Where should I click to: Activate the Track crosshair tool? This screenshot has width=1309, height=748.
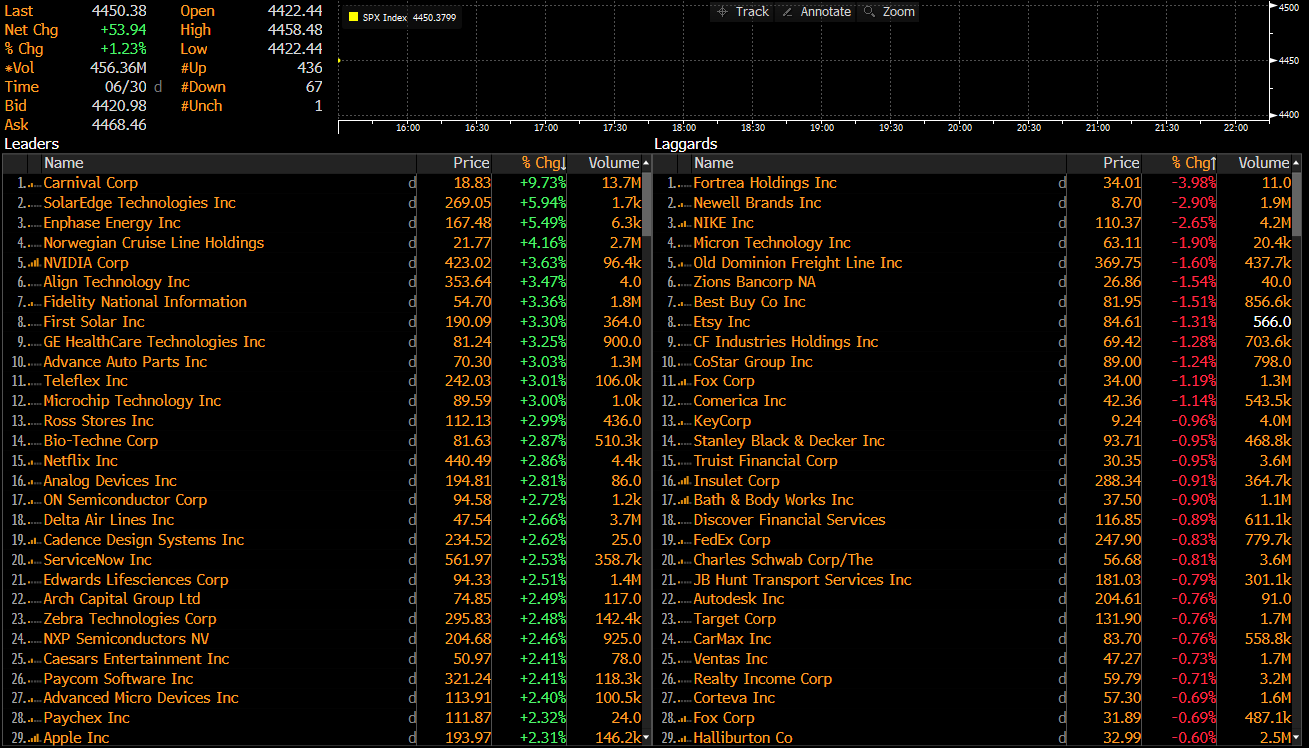(x=744, y=11)
